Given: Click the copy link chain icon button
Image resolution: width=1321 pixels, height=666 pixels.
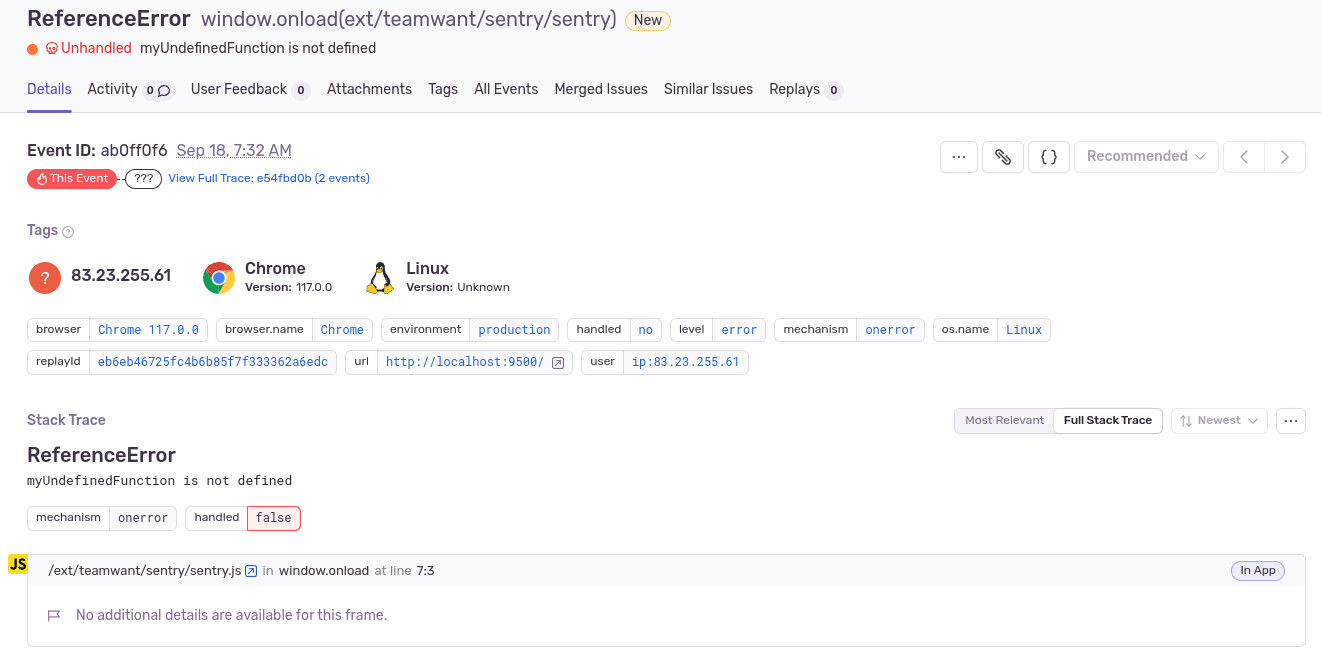Looking at the screenshot, I should pos(1003,157).
